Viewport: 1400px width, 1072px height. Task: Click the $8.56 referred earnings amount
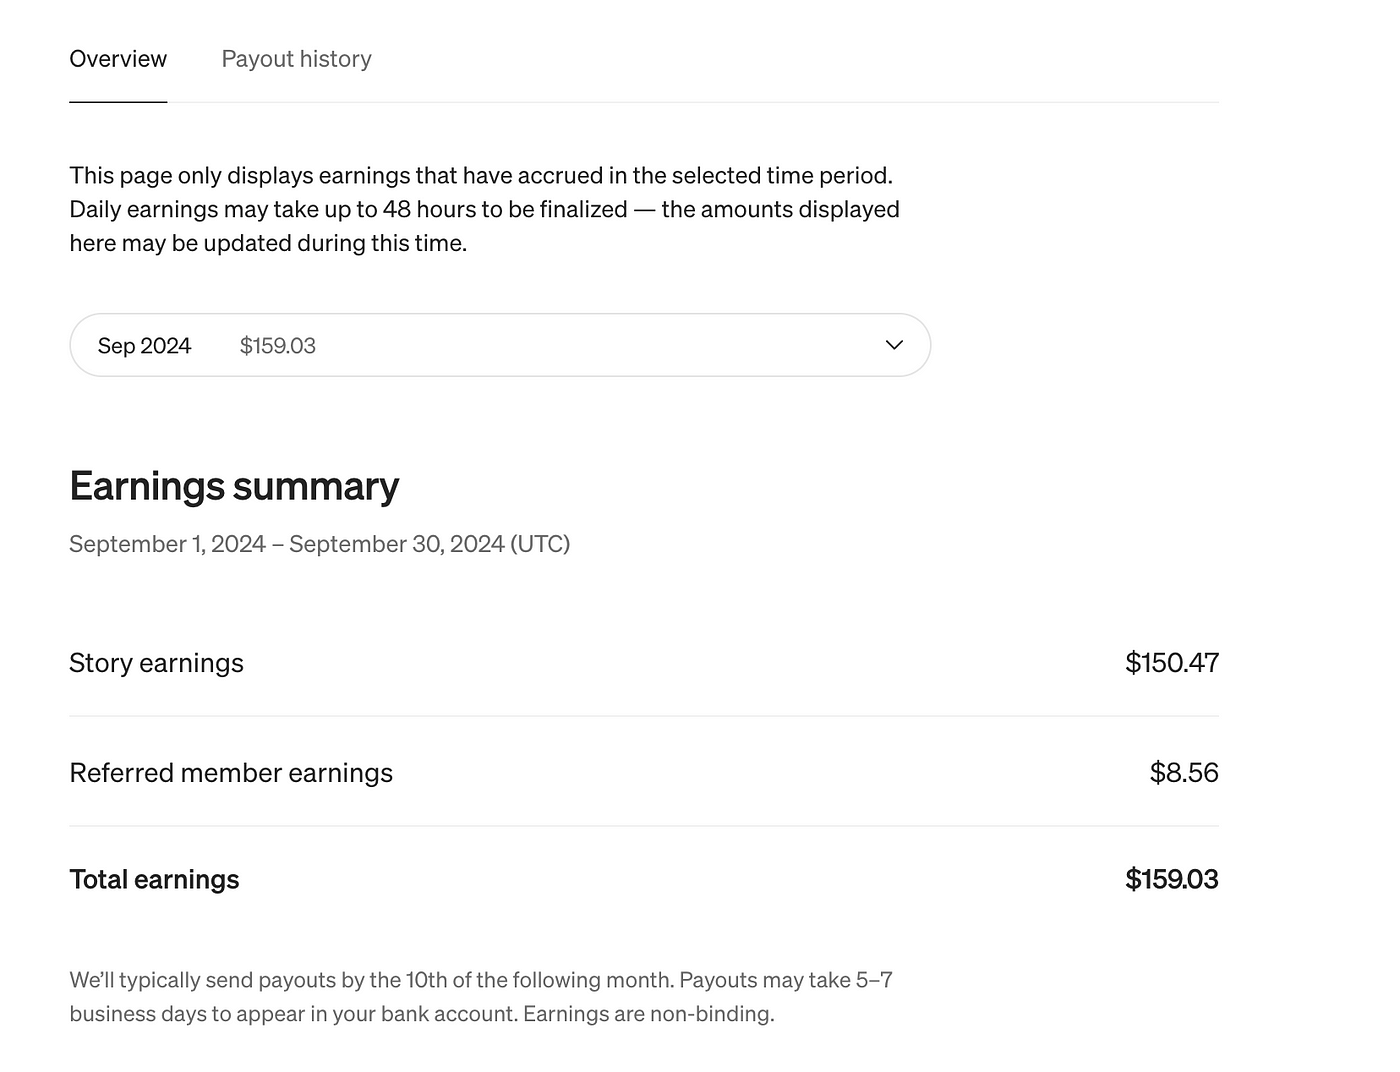[x=1184, y=772]
